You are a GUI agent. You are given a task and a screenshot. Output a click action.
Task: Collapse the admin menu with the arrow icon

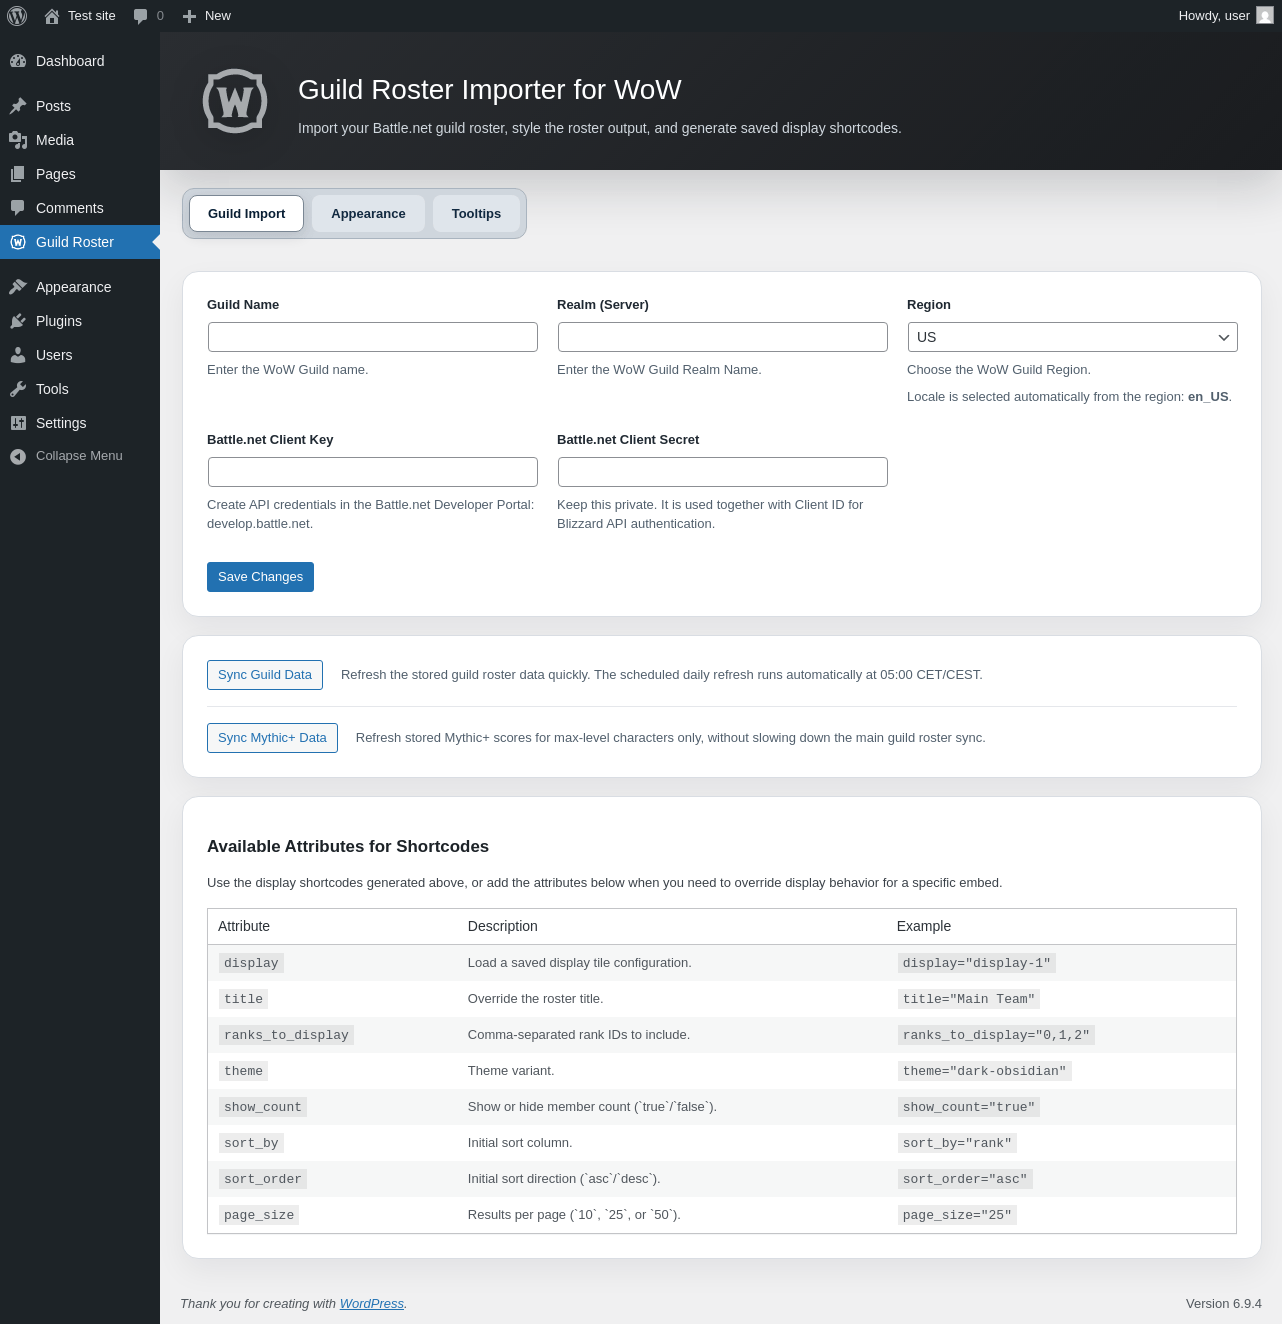click(18, 456)
